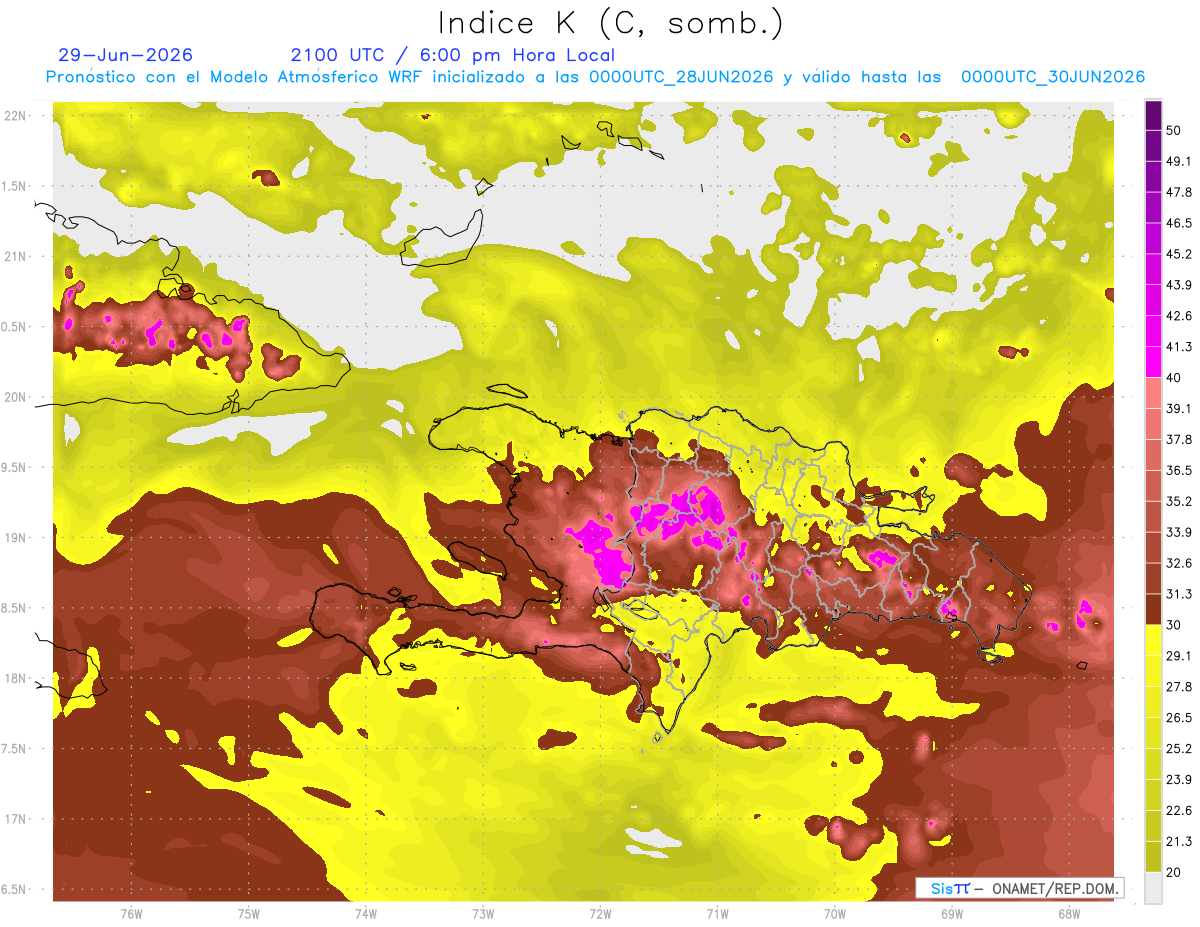Image resolution: width=1200 pixels, height=927 pixels.
Task: Click the colorbar value '25.2'
Action: tap(1178, 749)
